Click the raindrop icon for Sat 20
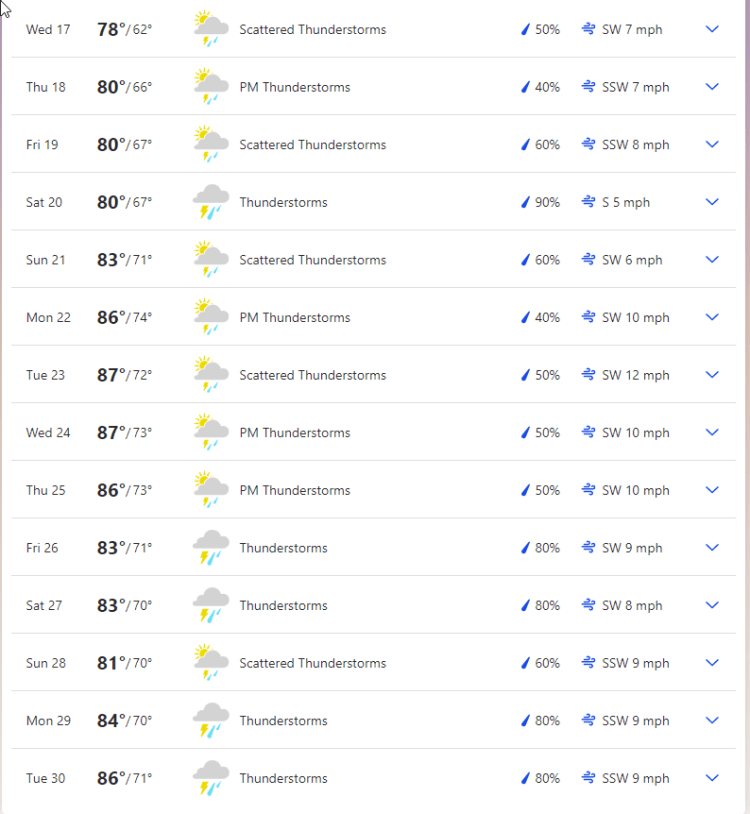This screenshot has width=750, height=814. pyautogui.click(x=525, y=202)
